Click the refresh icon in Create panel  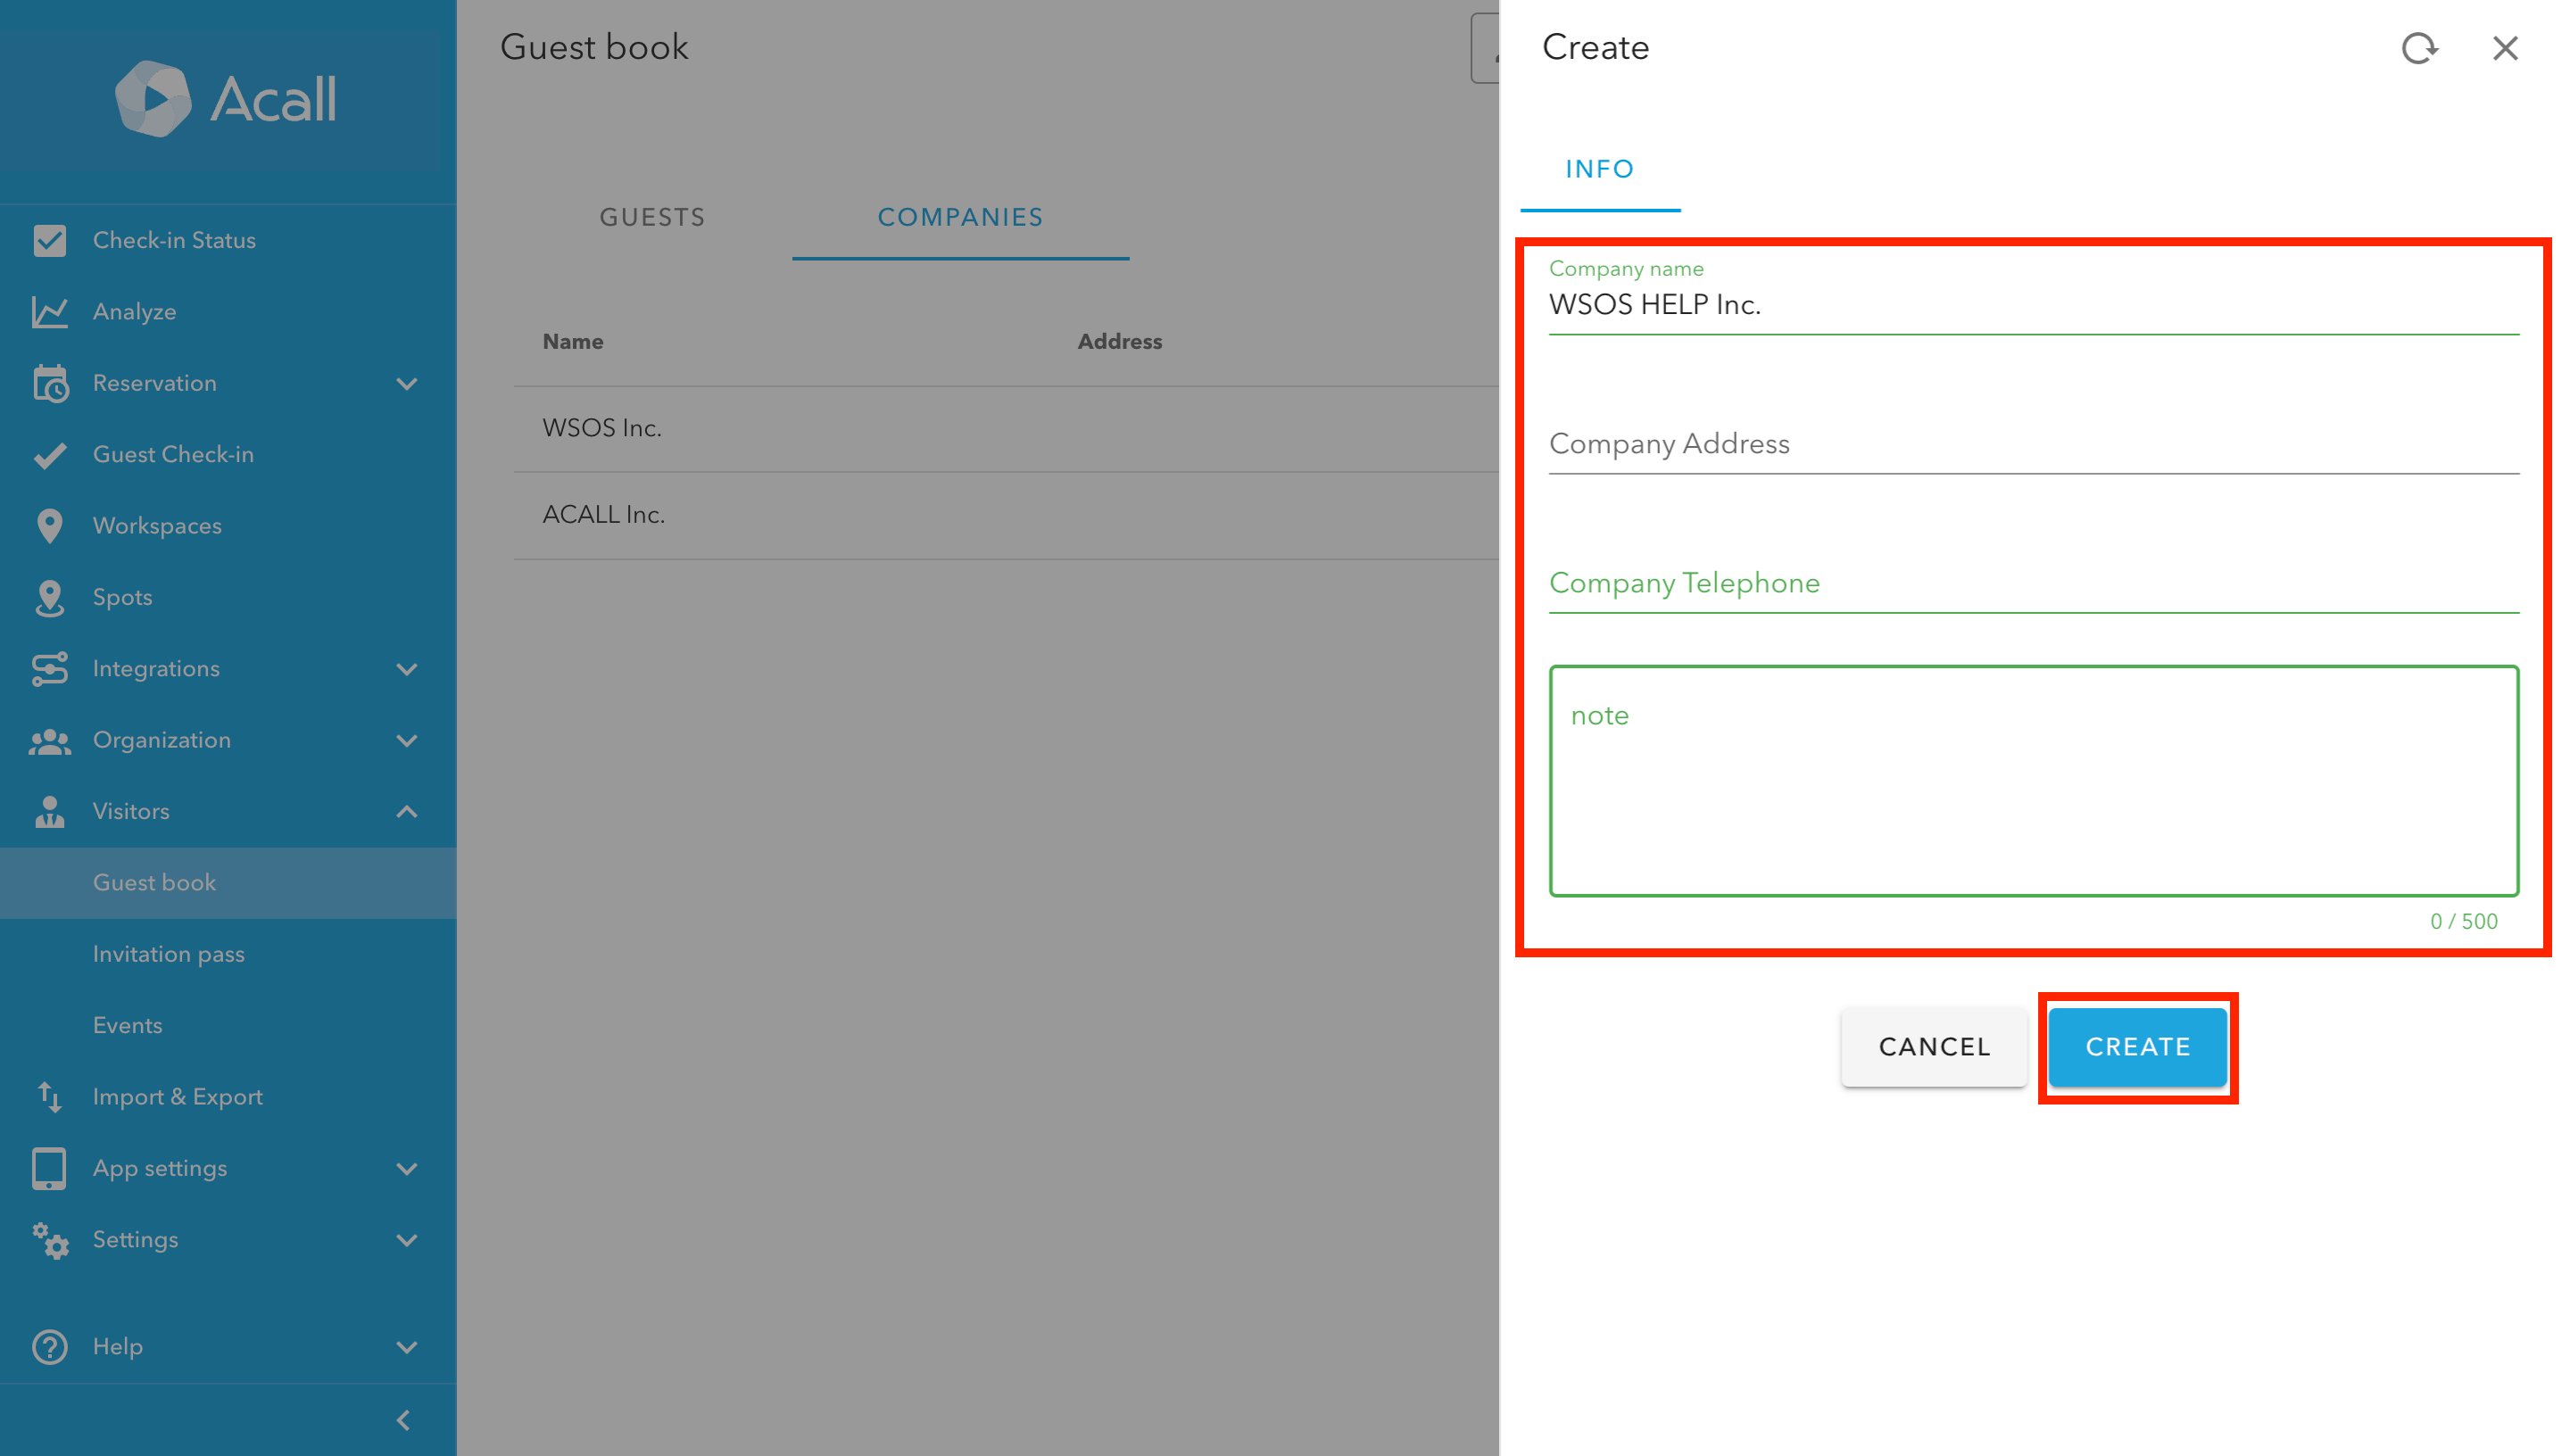coord(2420,48)
